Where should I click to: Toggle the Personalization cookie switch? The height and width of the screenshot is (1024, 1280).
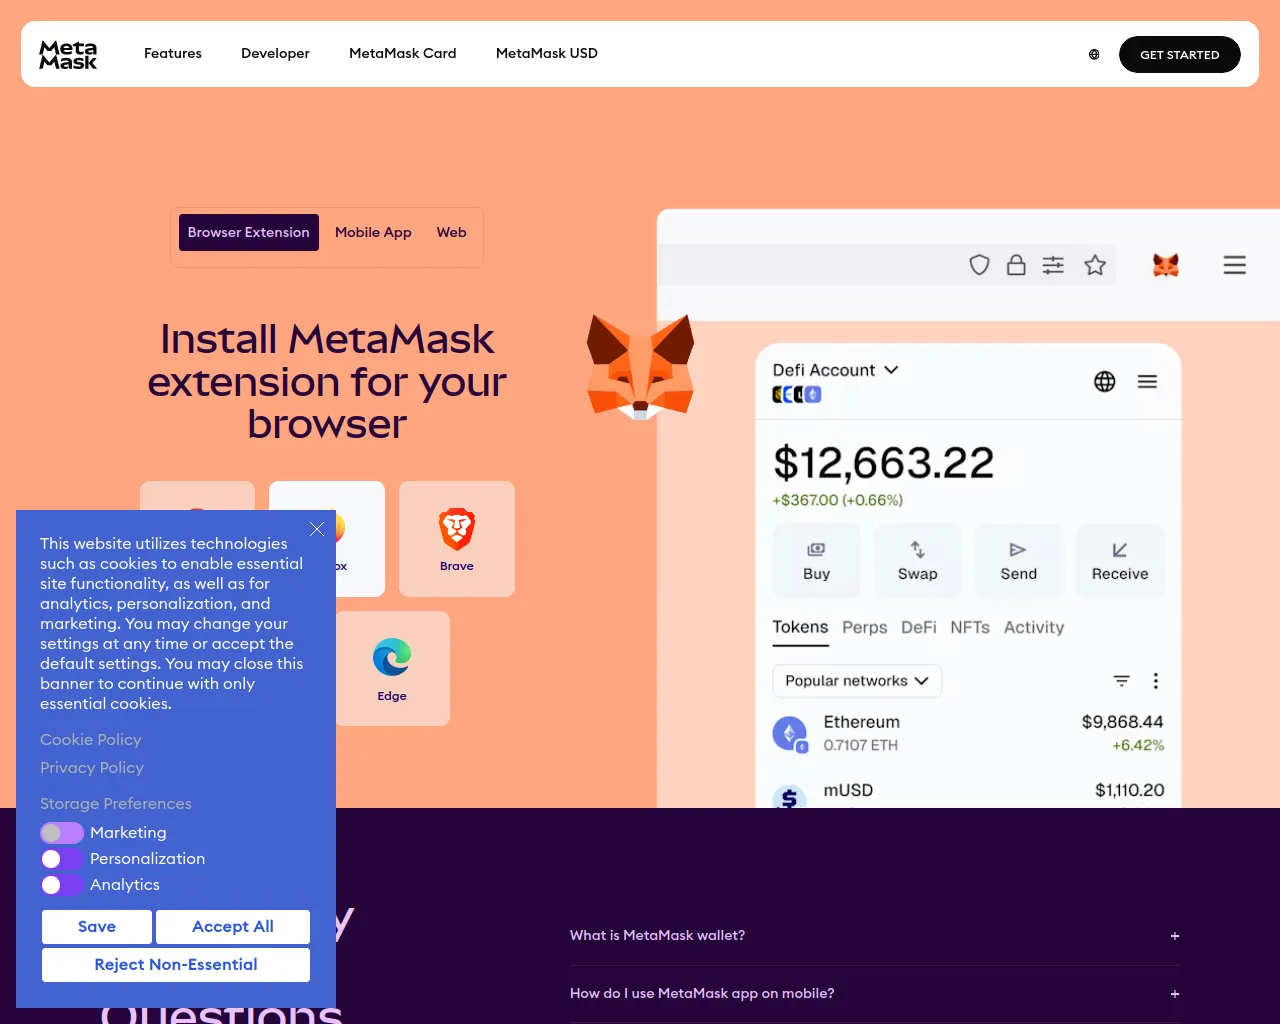tap(62, 859)
